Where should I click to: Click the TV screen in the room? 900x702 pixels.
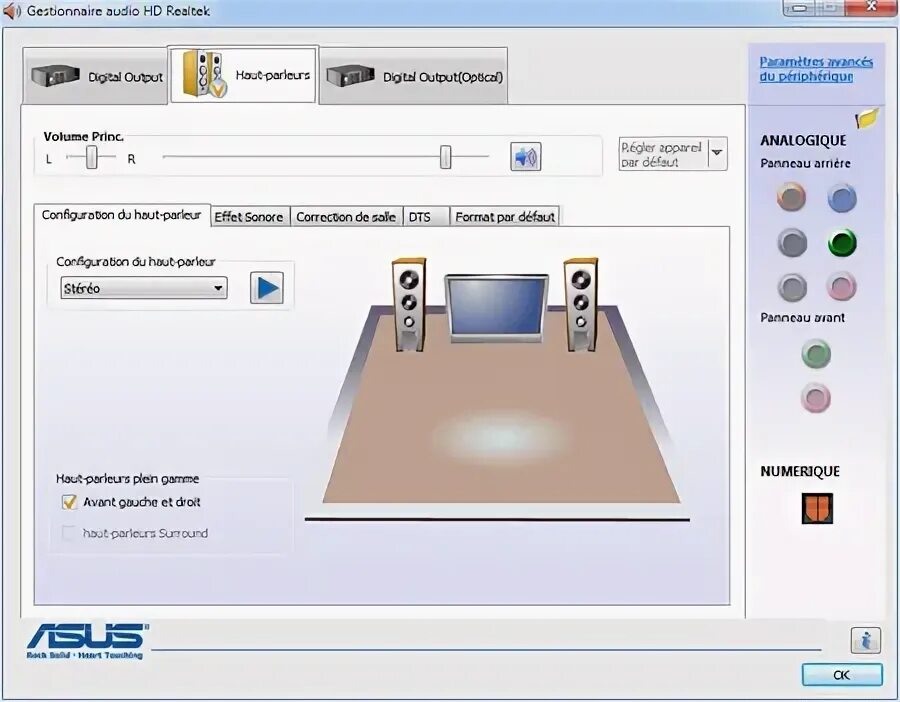(496, 308)
